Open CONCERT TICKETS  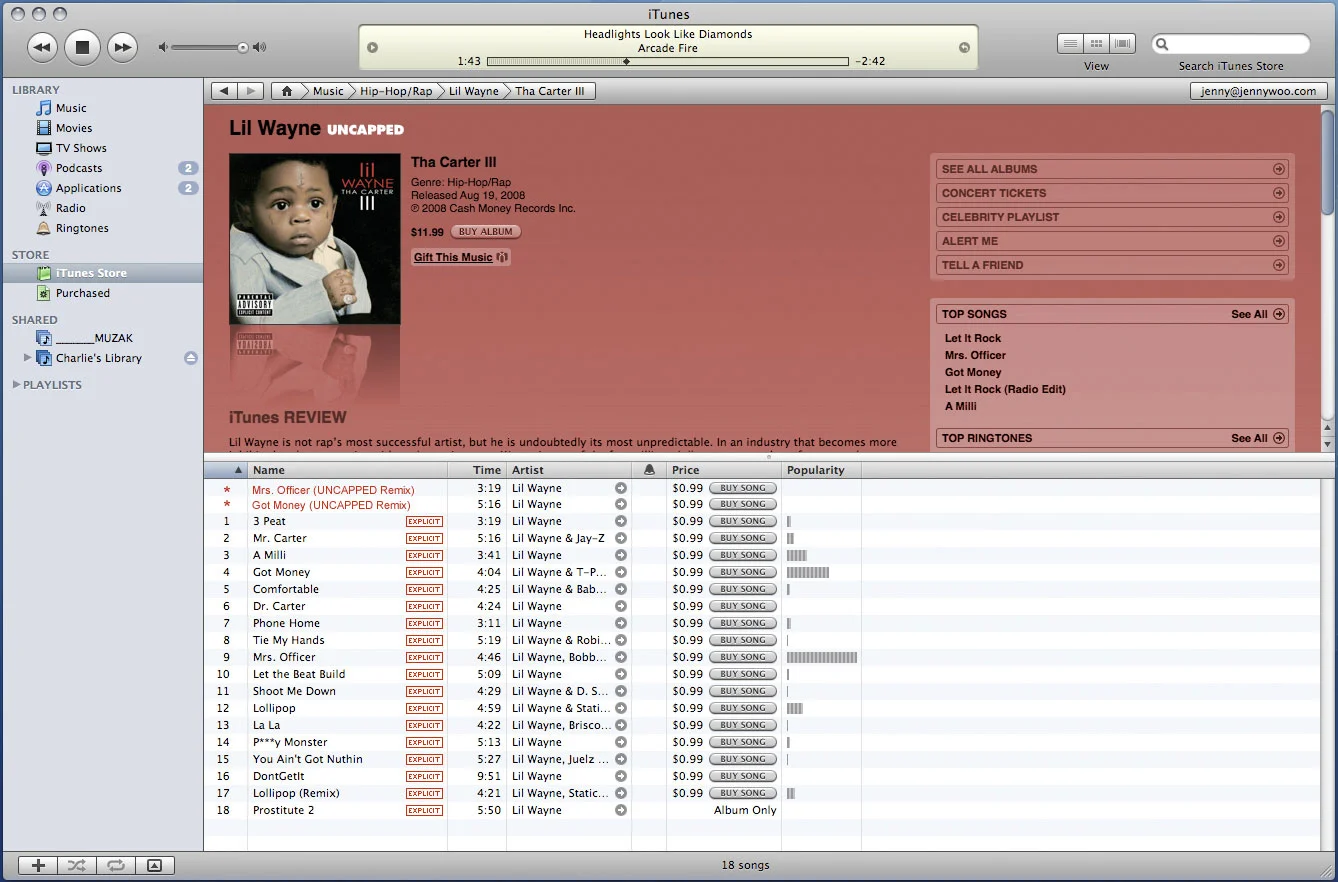point(1112,193)
